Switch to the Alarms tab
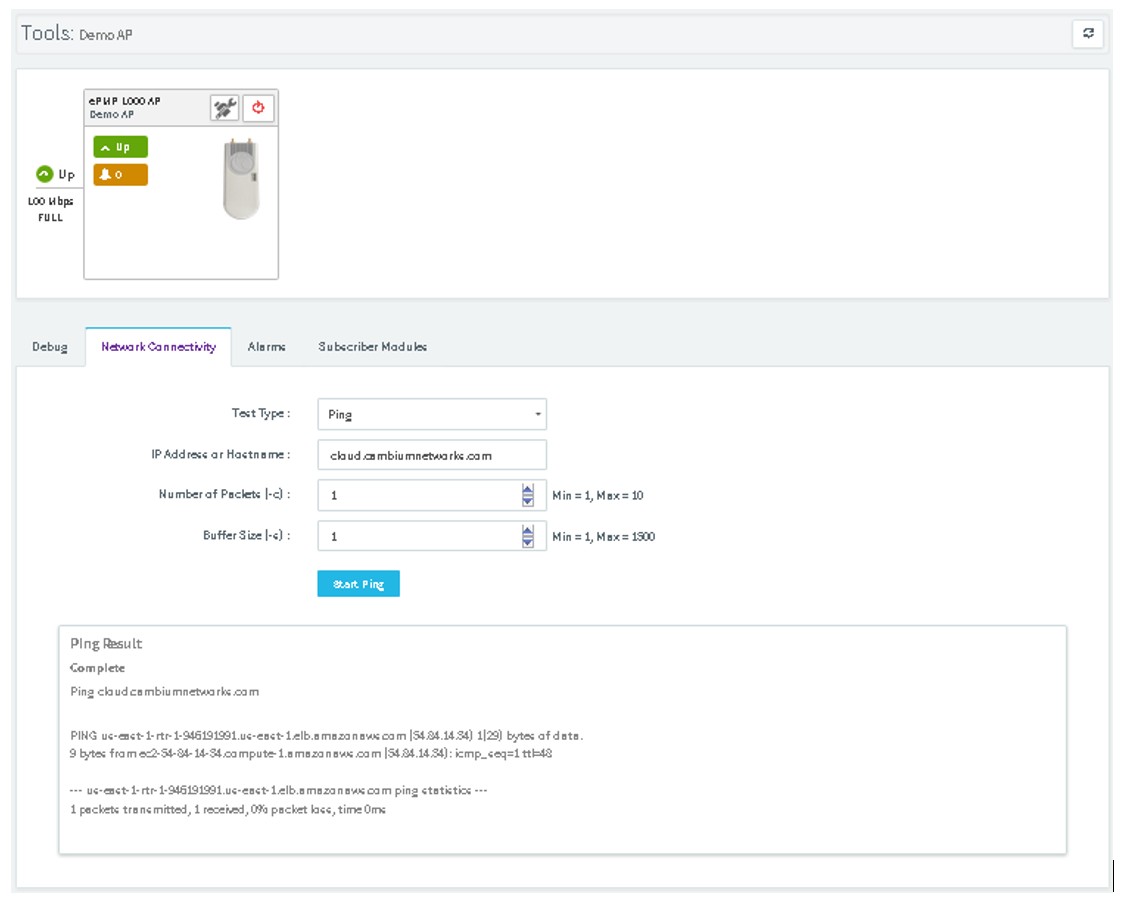Screen dimensions: 1127x897 click(x=265, y=346)
